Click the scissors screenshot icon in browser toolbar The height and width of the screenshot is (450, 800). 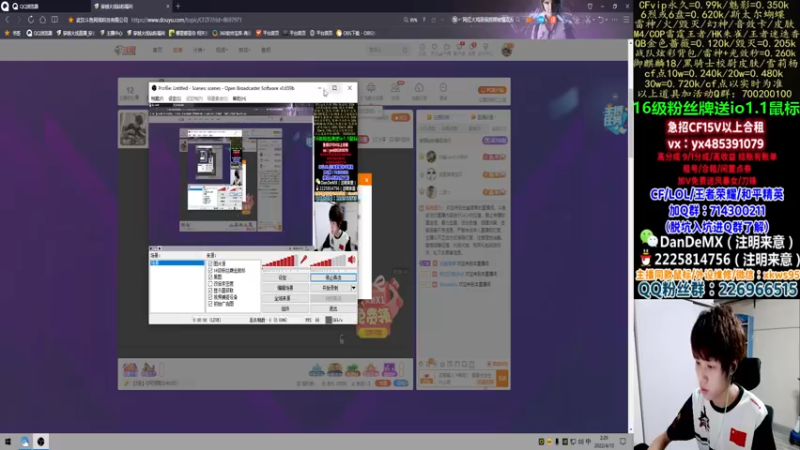(588, 20)
